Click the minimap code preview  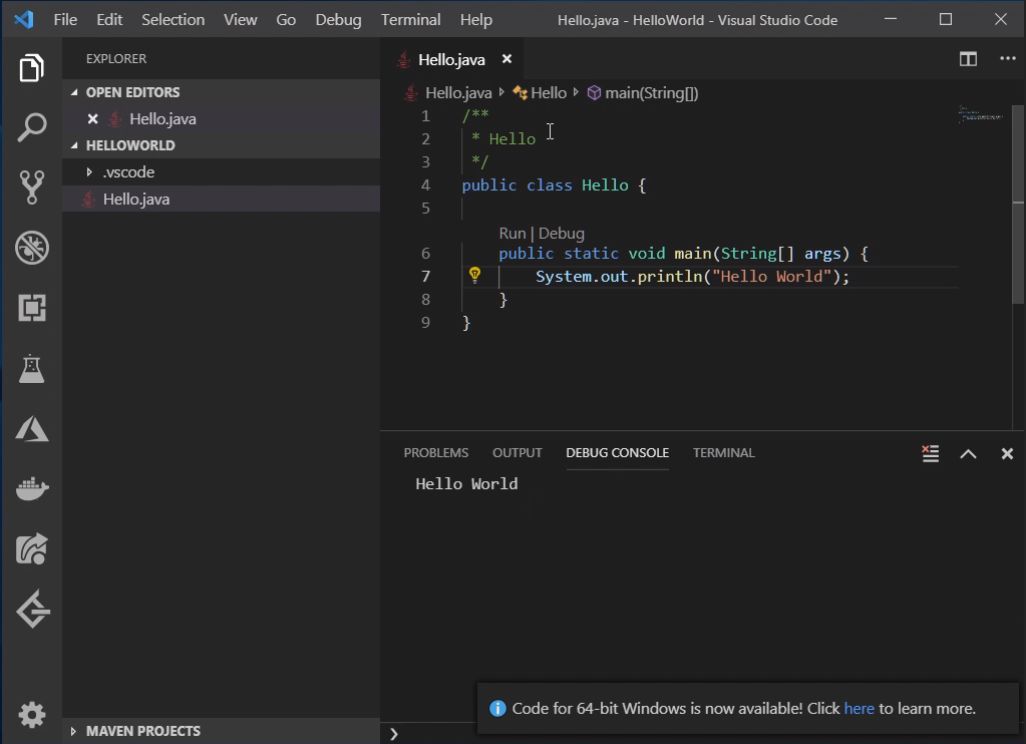[979, 115]
